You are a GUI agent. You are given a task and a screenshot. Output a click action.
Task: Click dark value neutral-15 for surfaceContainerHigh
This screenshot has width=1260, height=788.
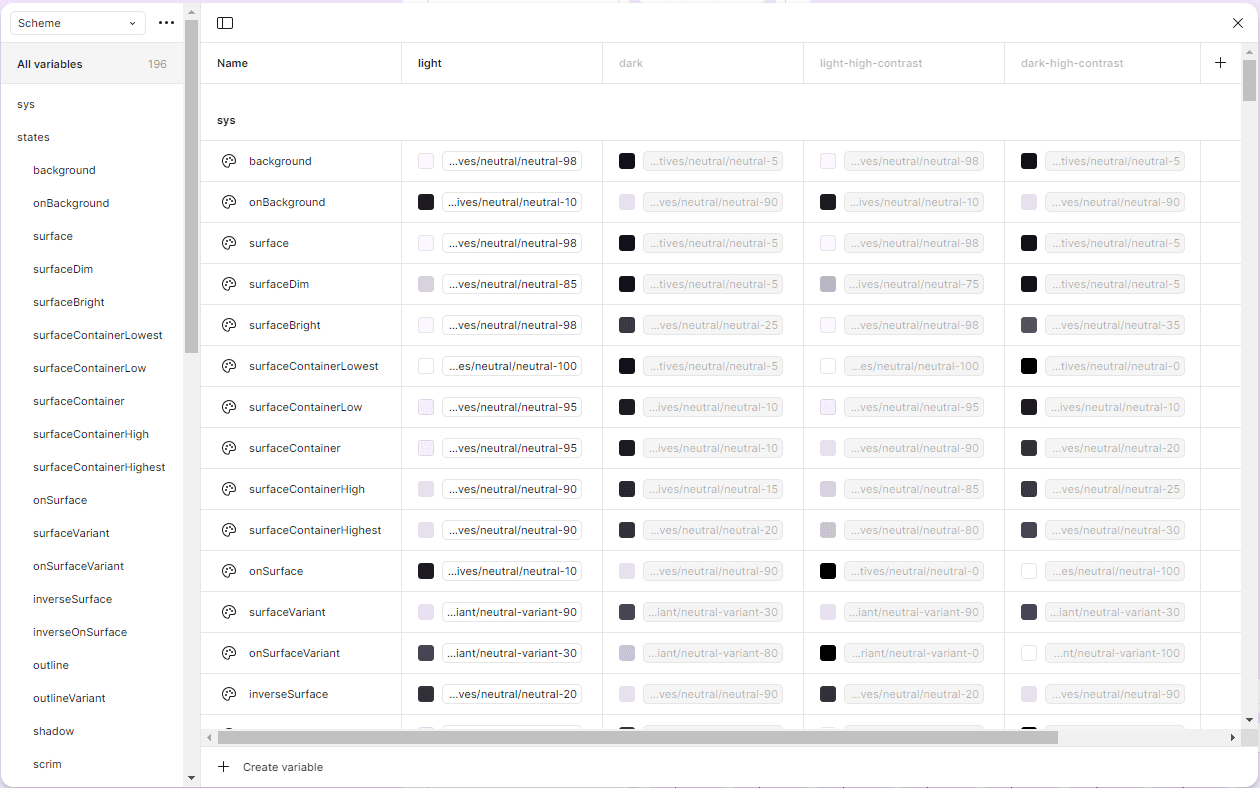713,489
